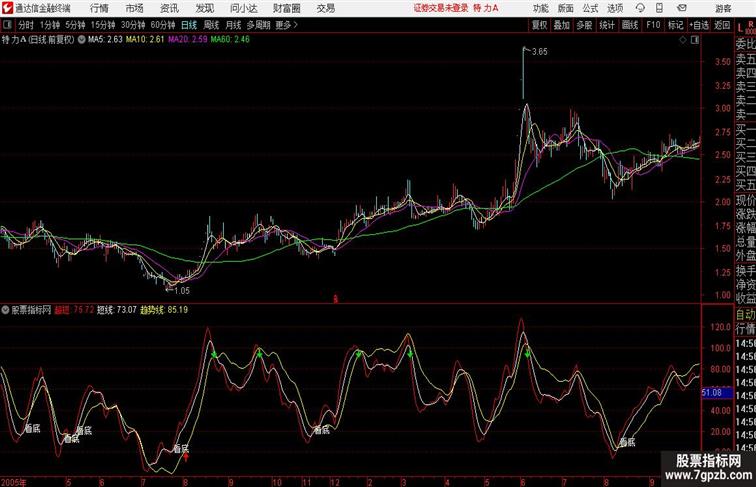Open the 公式 menu
The height and width of the screenshot is (487, 756).
pyautogui.click(x=590, y=8)
